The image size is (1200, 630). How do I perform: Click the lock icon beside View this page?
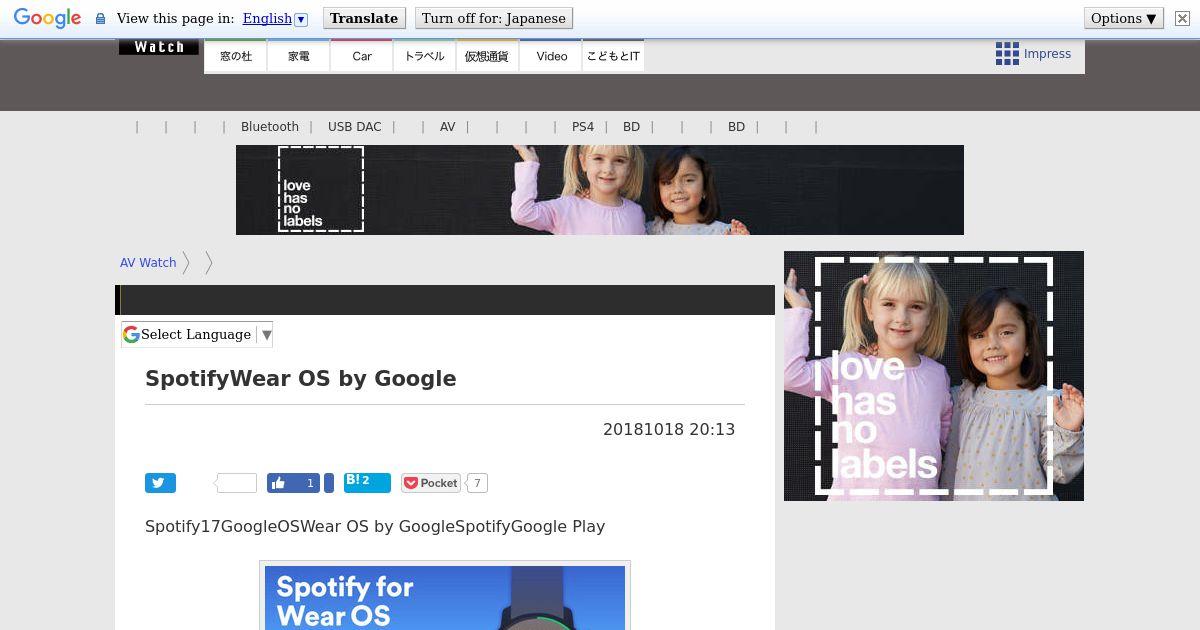(x=100, y=19)
